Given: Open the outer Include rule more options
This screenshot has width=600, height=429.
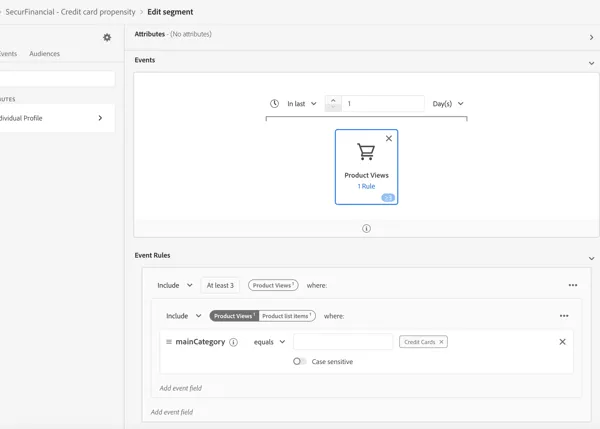Looking at the screenshot, I should pyautogui.click(x=573, y=285).
